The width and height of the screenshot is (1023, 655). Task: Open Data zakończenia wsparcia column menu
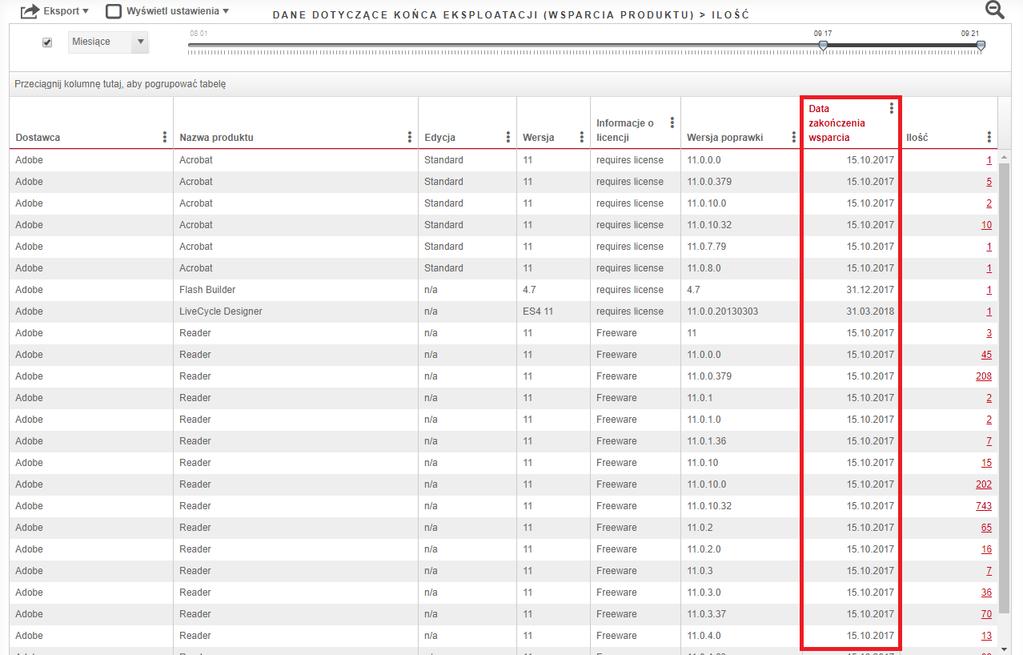(892, 108)
